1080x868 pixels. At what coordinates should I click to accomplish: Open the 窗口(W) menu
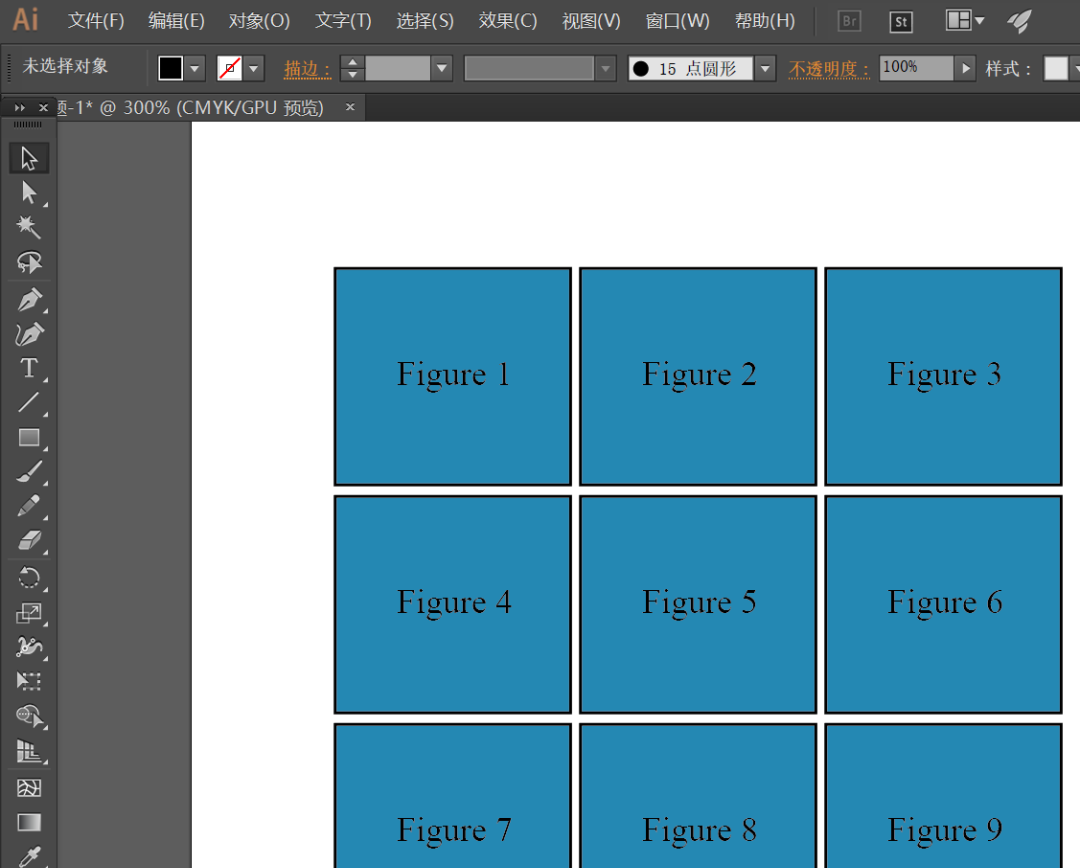(x=678, y=21)
